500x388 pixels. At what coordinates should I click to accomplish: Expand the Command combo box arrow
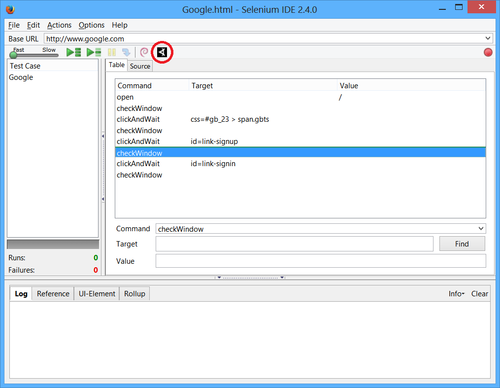click(x=481, y=229)
